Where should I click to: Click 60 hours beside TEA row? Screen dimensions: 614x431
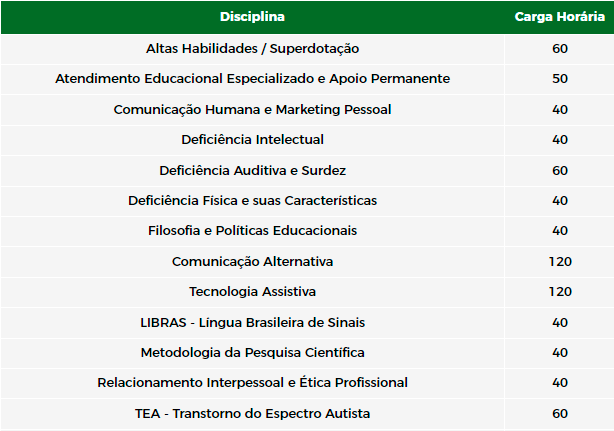coord(560,414)
